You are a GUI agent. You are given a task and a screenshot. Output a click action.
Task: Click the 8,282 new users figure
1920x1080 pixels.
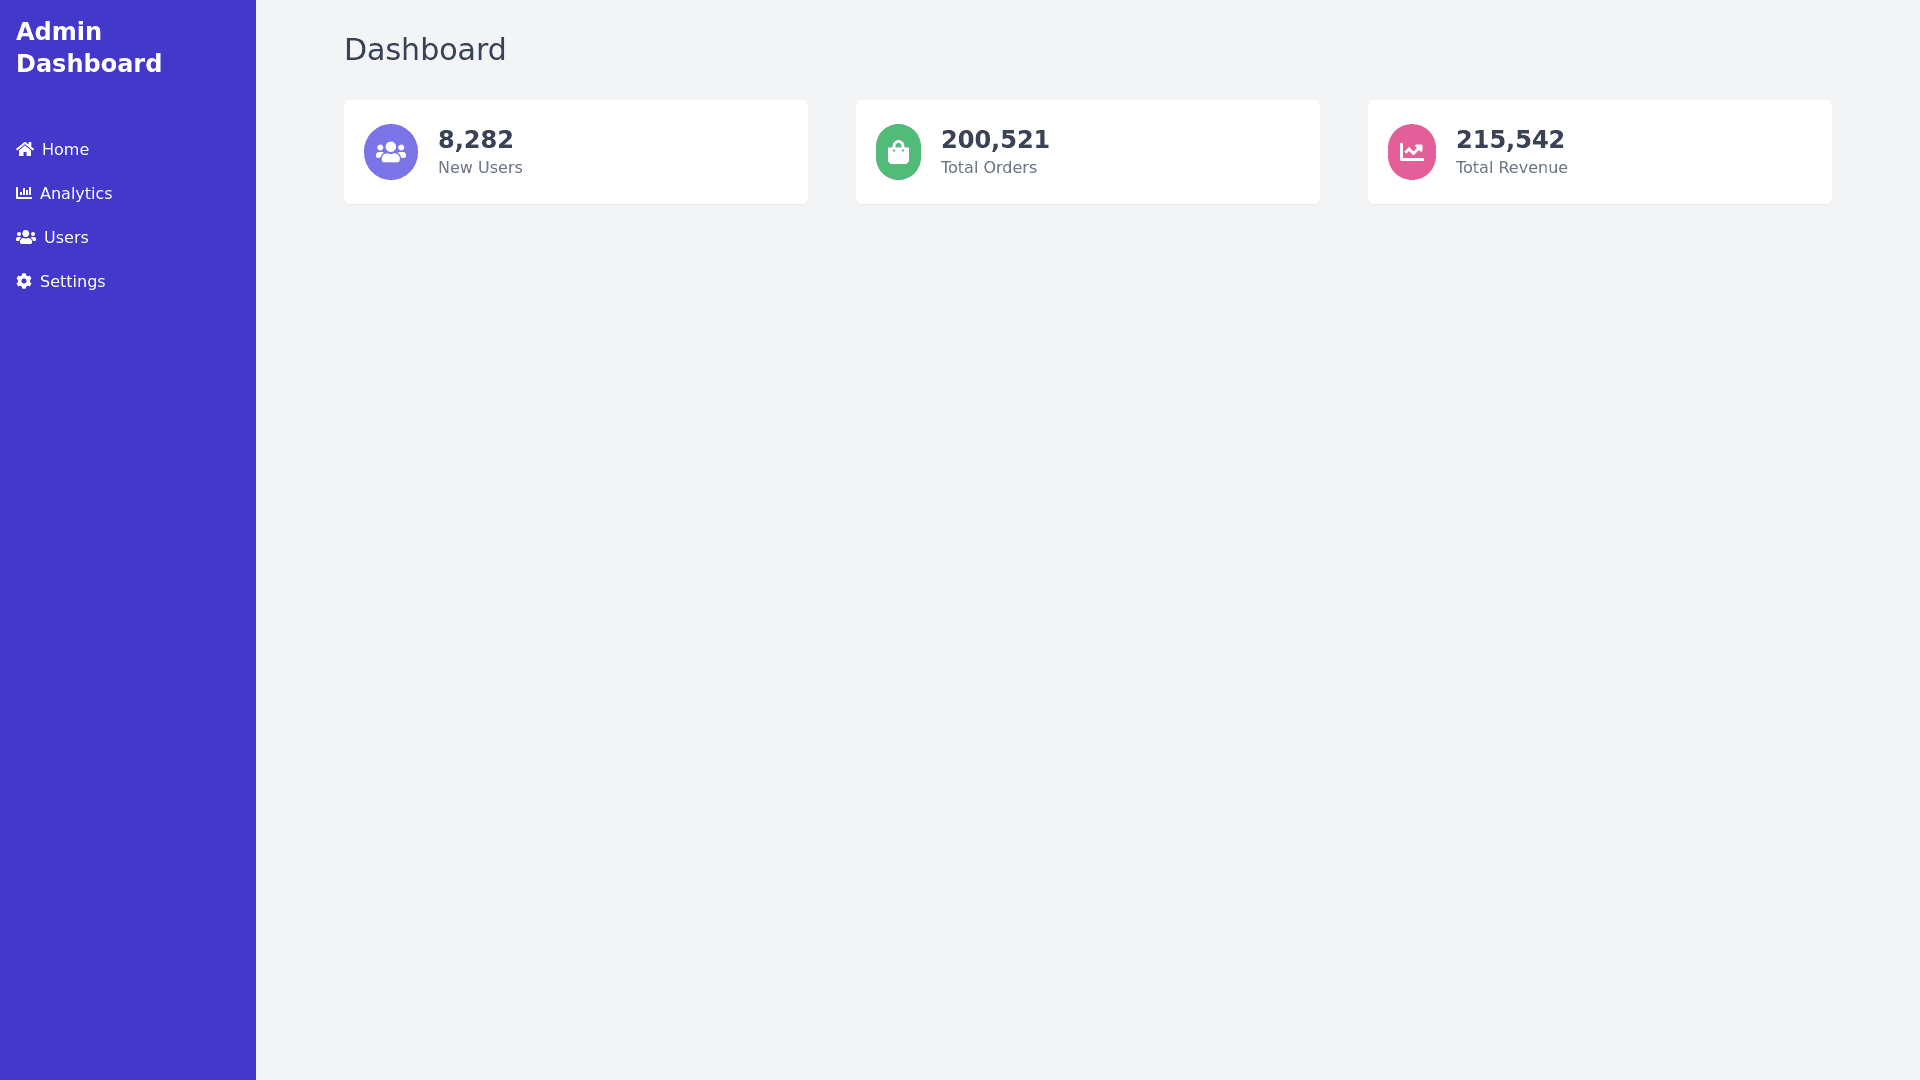(475, 139)
